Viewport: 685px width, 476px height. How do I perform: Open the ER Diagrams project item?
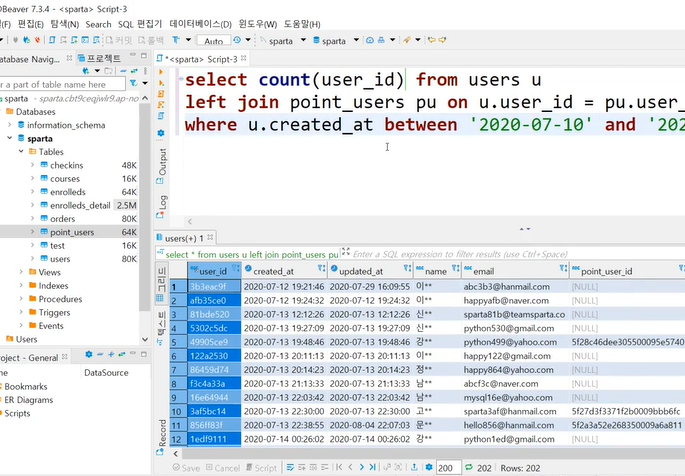pyautogui.click(x=29, y=400)
